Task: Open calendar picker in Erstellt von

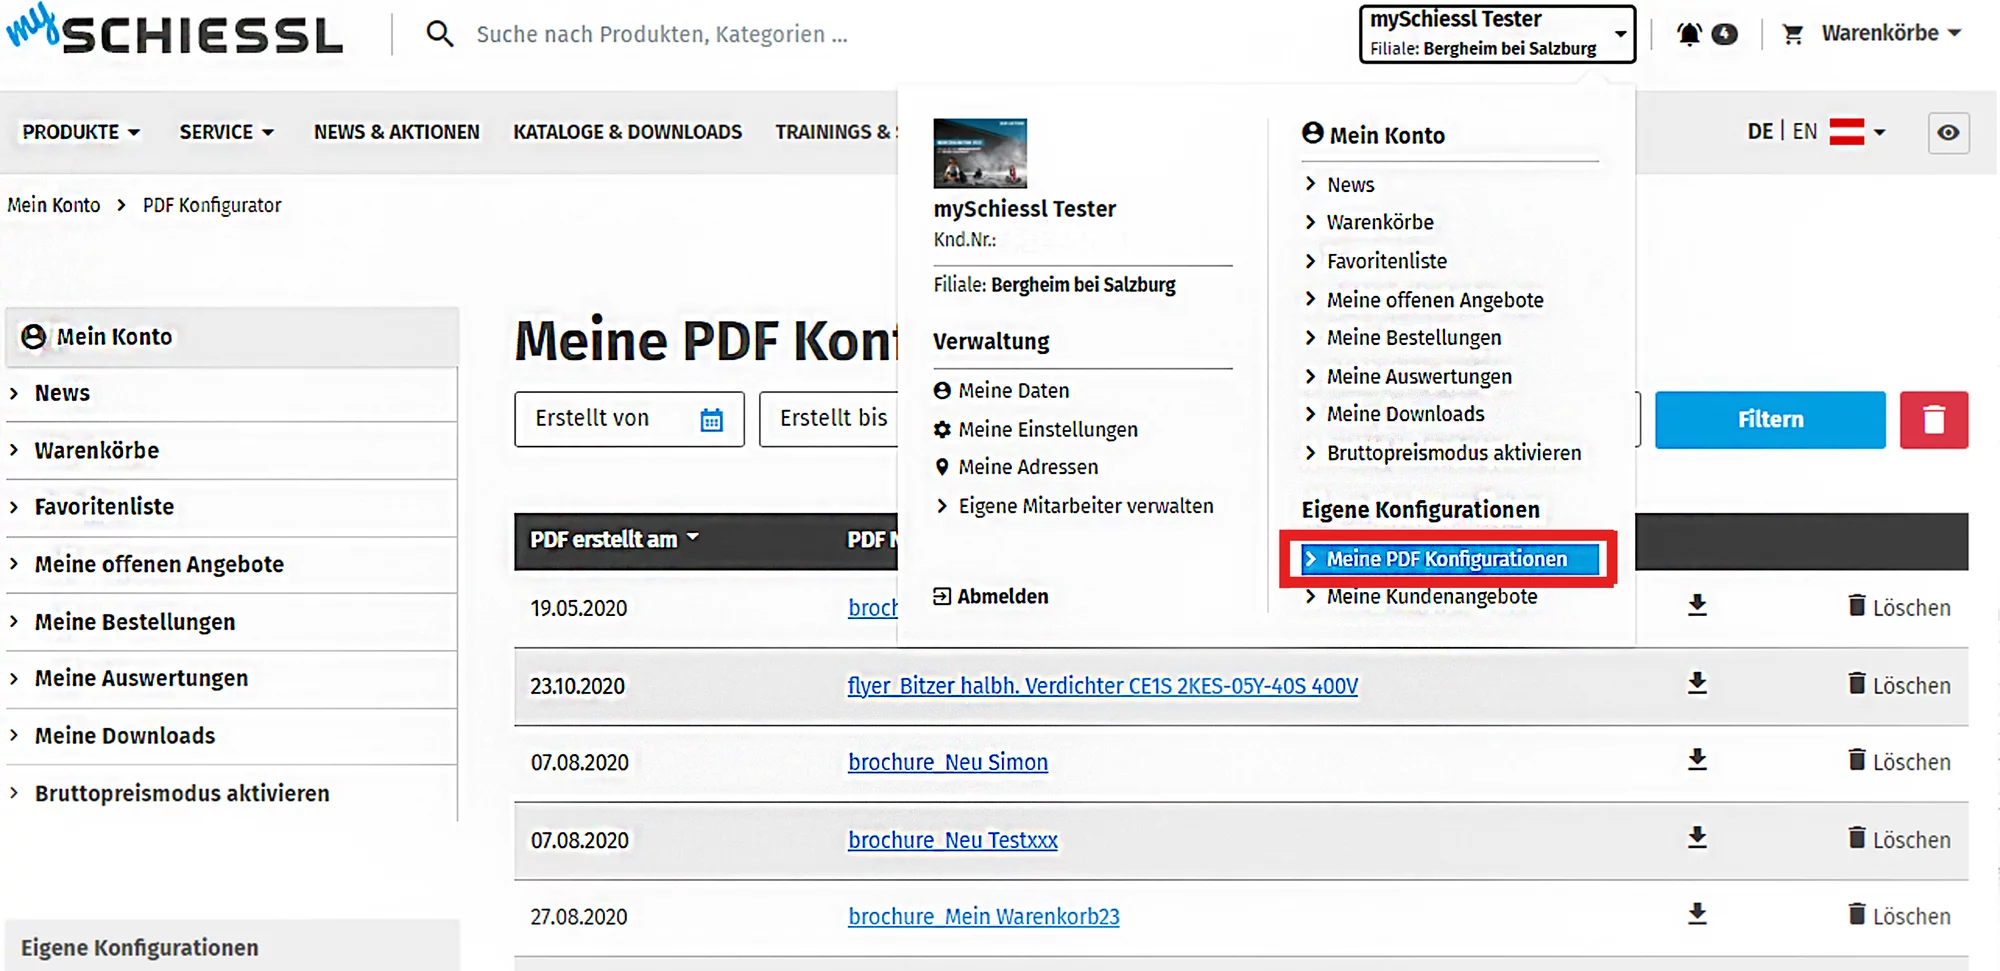Action: 711,419
